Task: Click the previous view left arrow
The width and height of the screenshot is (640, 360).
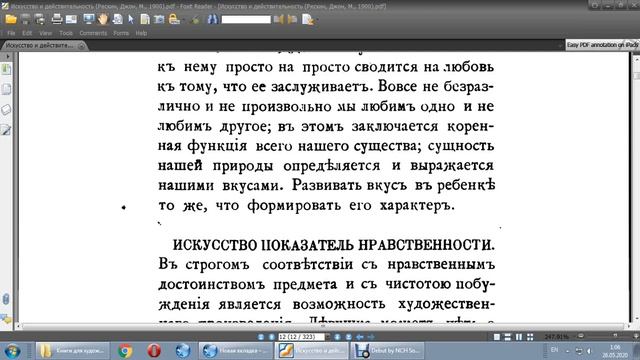Action: coord(360,337)
